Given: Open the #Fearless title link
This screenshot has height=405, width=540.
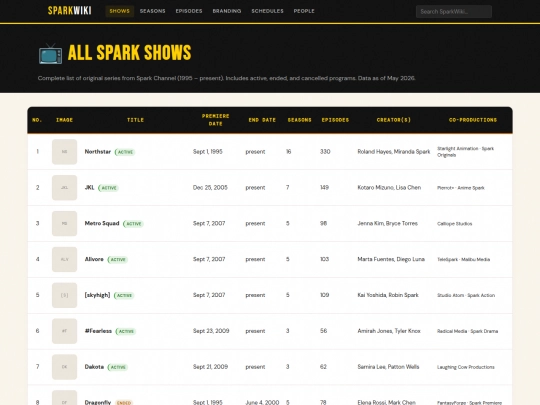Looking at the screenshot, I should pos(98,331).
